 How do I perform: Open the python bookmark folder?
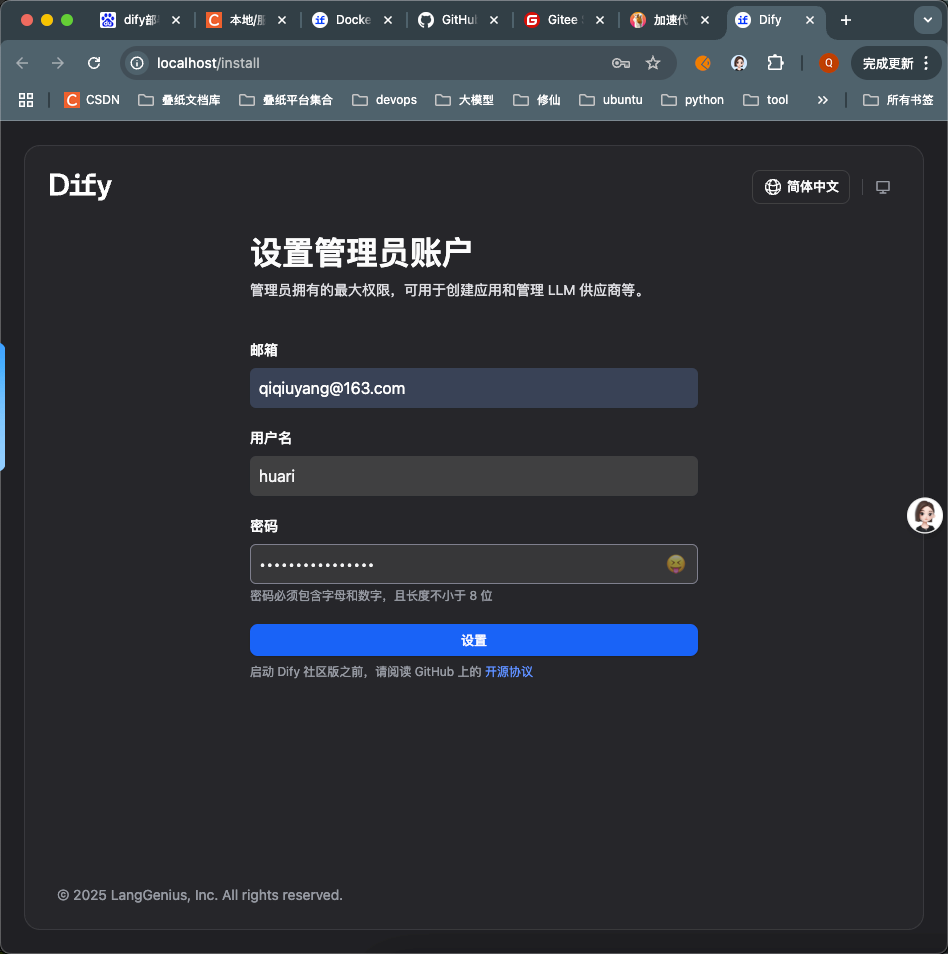[x=692, y=100]
